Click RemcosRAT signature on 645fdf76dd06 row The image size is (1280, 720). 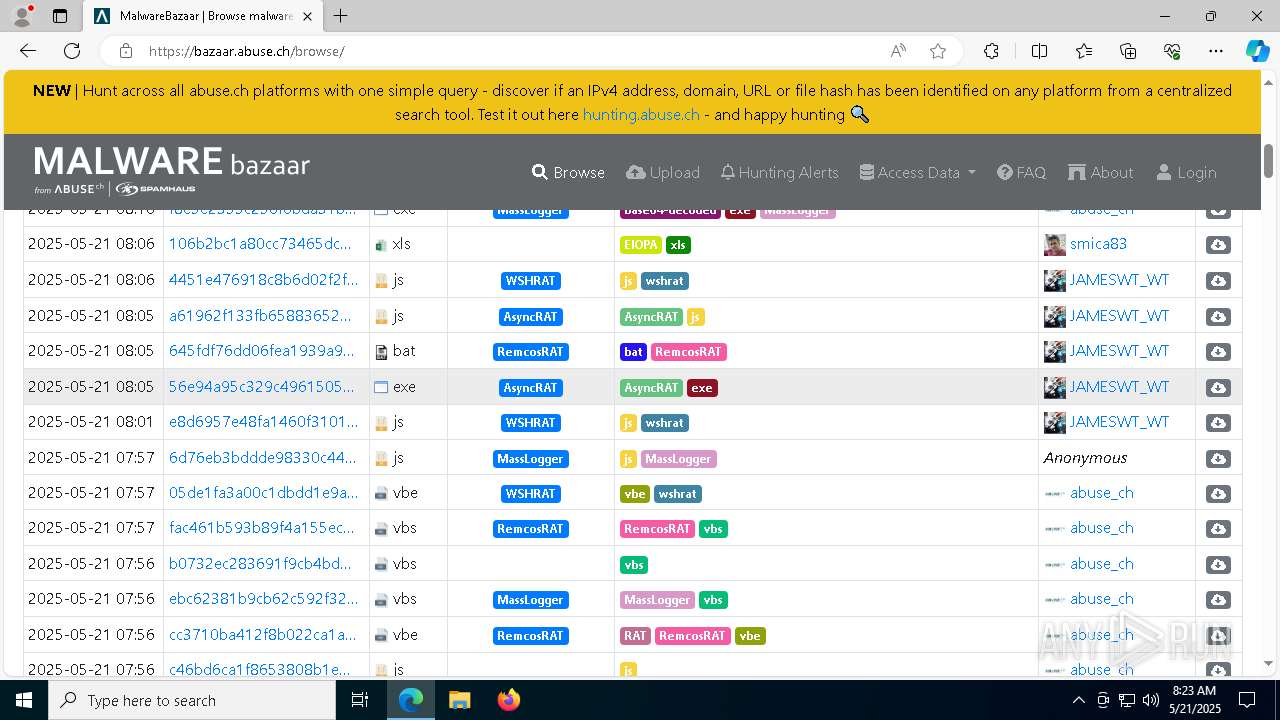coord(530,352)
